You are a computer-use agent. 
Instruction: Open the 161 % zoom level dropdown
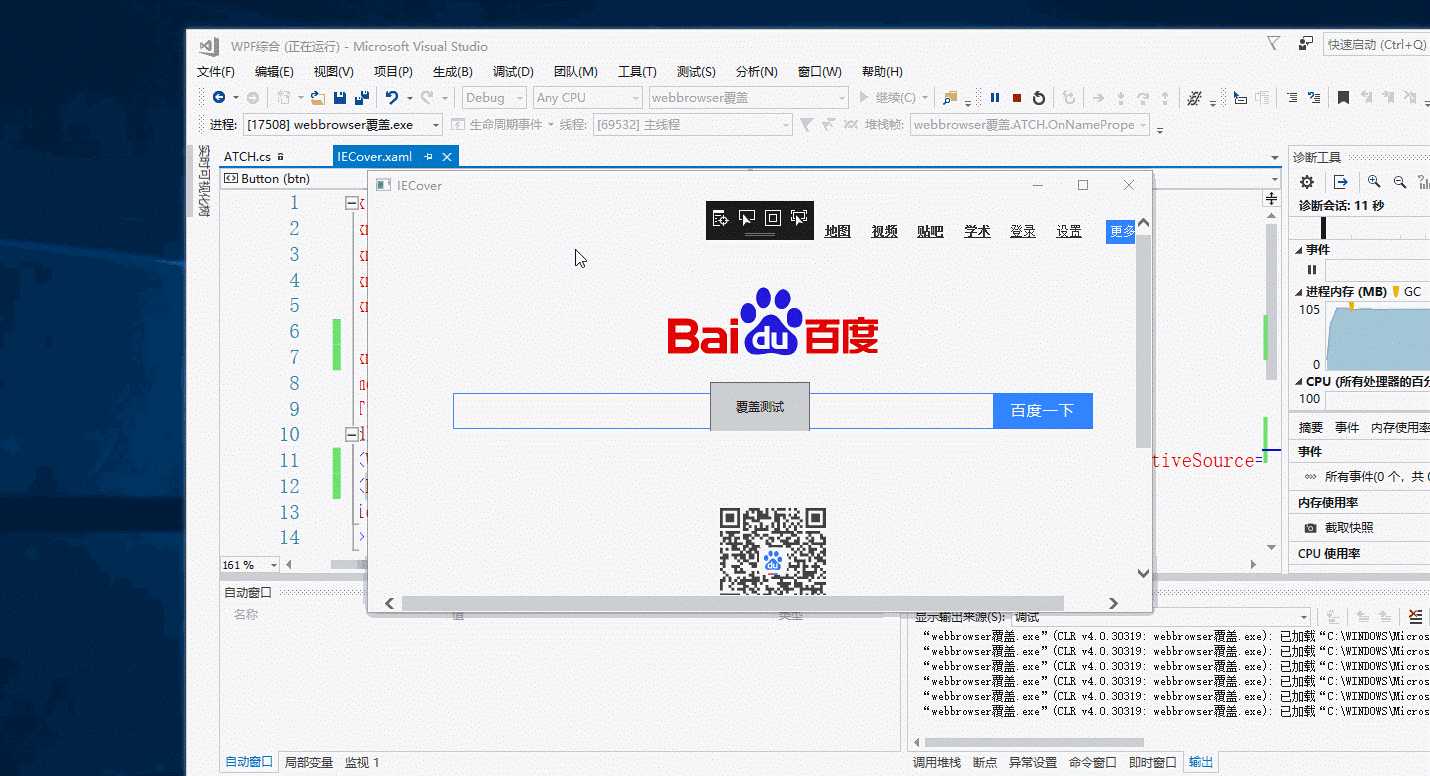point(274,565)
